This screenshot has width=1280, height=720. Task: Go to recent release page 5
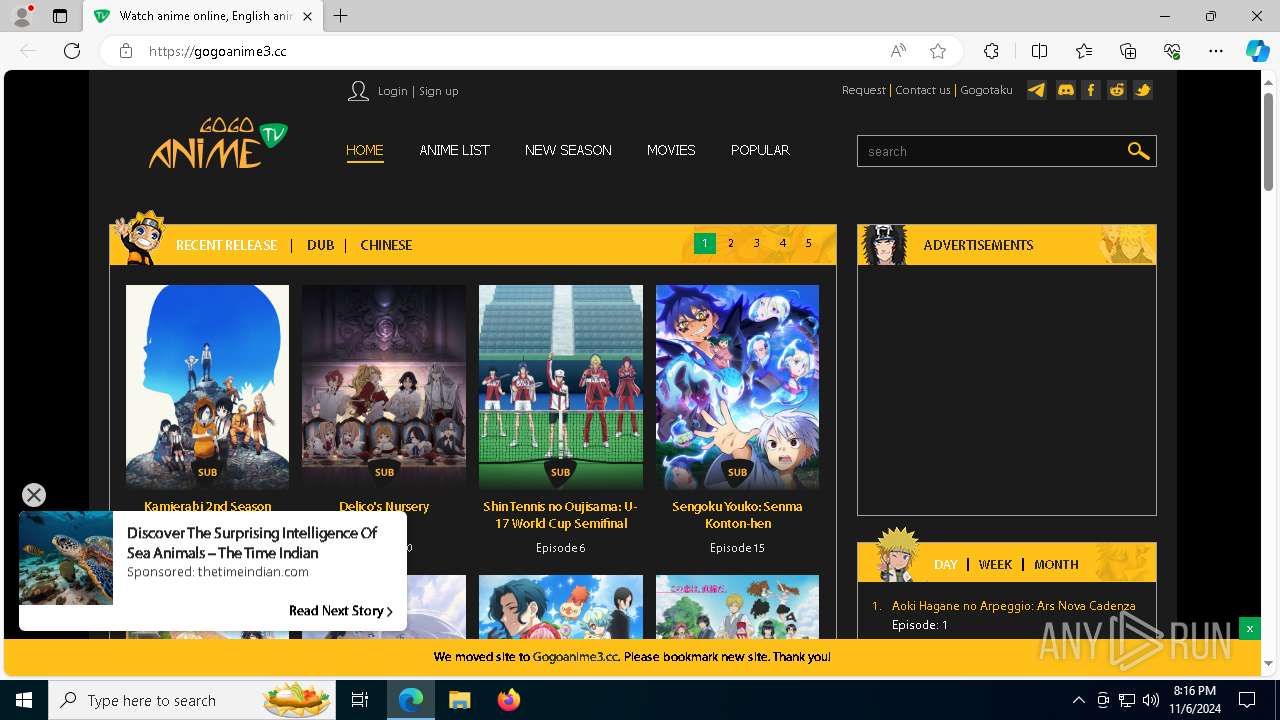[809, 243]
